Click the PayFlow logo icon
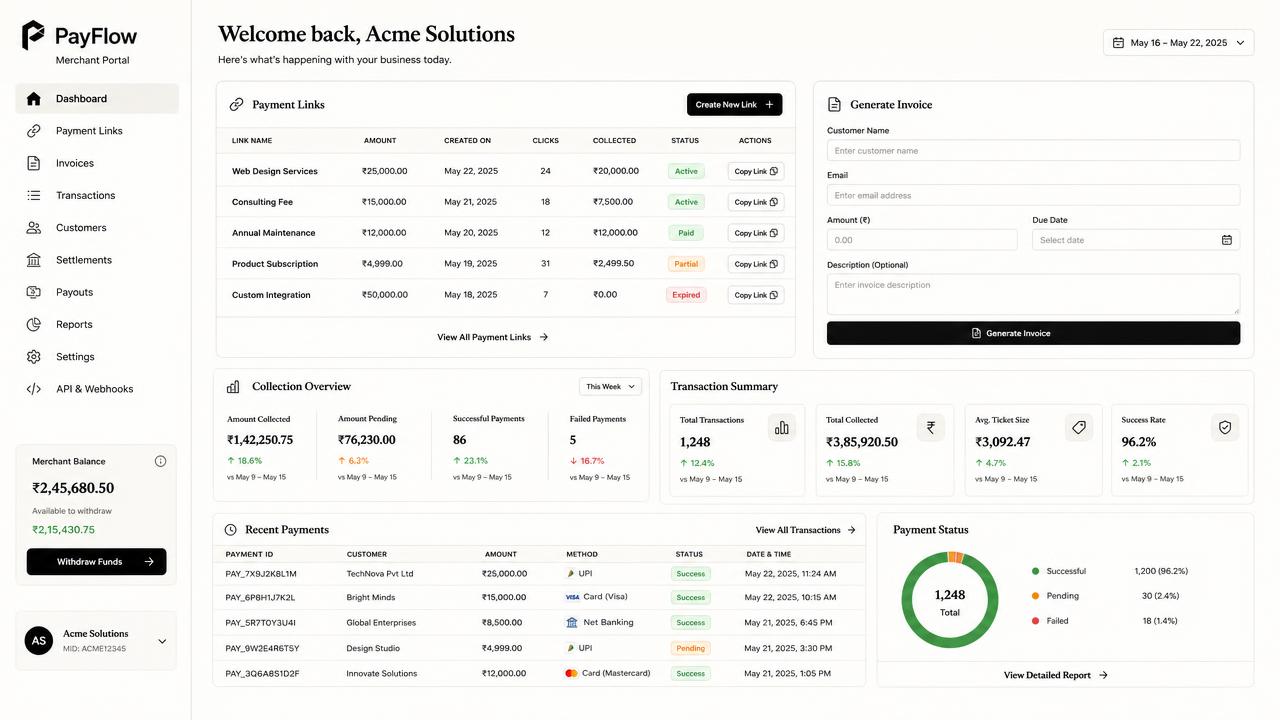The height and width of the screenshot is (720, 1280). coord(33,35)
